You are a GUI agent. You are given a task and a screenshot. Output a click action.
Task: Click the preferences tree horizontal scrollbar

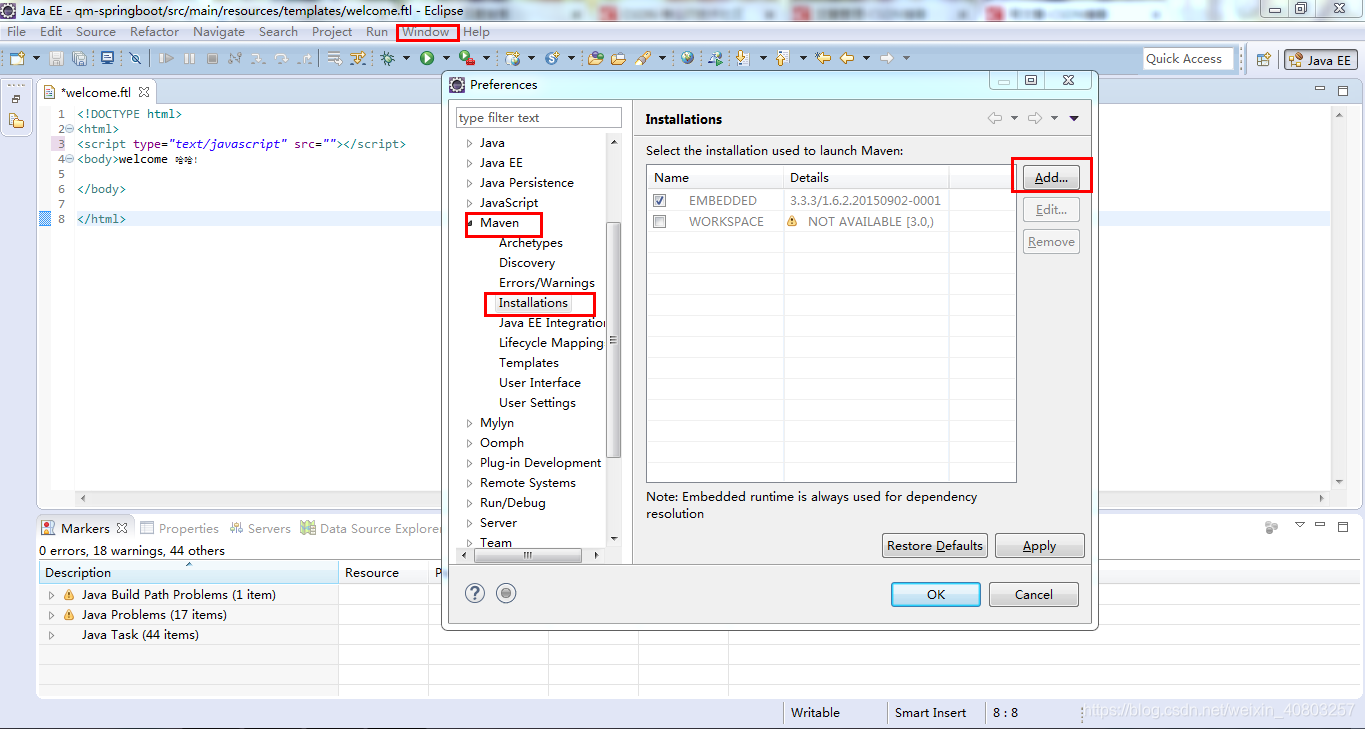click(x=527, y=555)
